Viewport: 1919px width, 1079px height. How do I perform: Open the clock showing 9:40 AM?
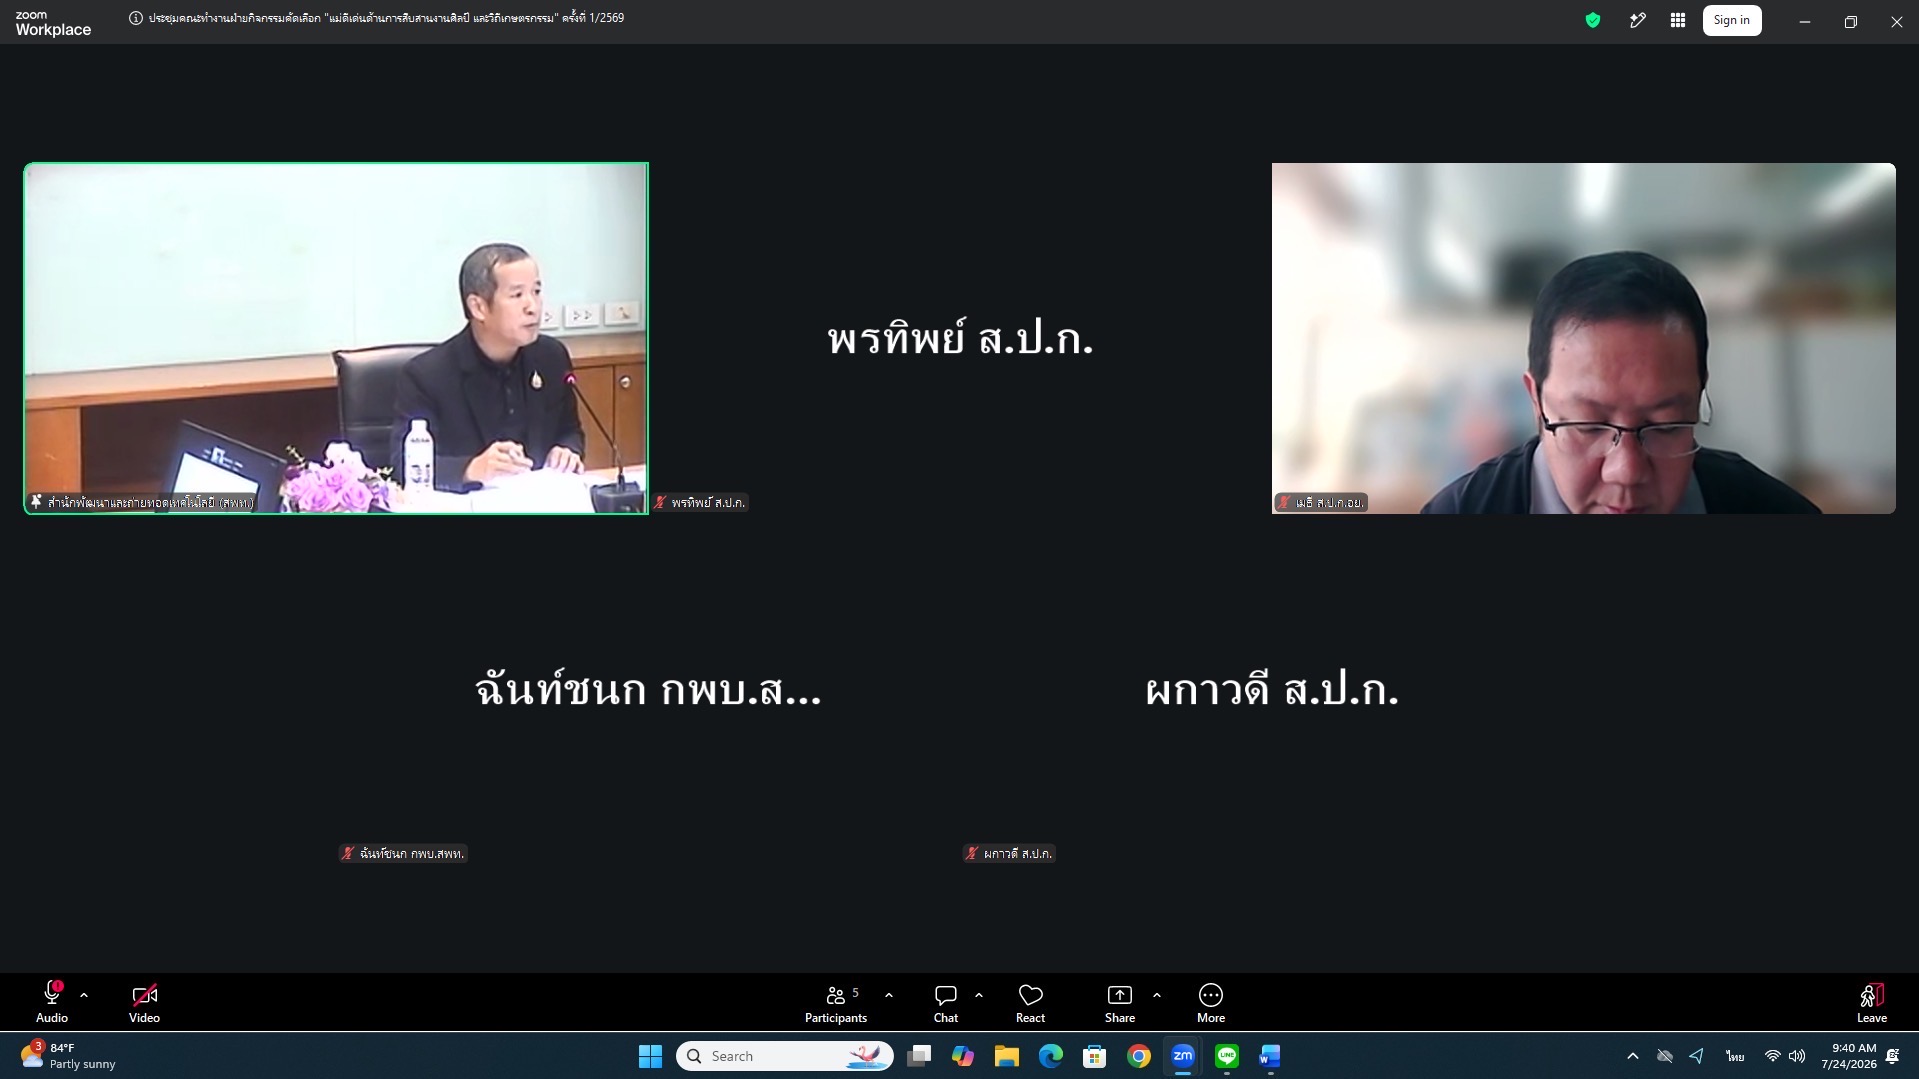[1849, 1056]
